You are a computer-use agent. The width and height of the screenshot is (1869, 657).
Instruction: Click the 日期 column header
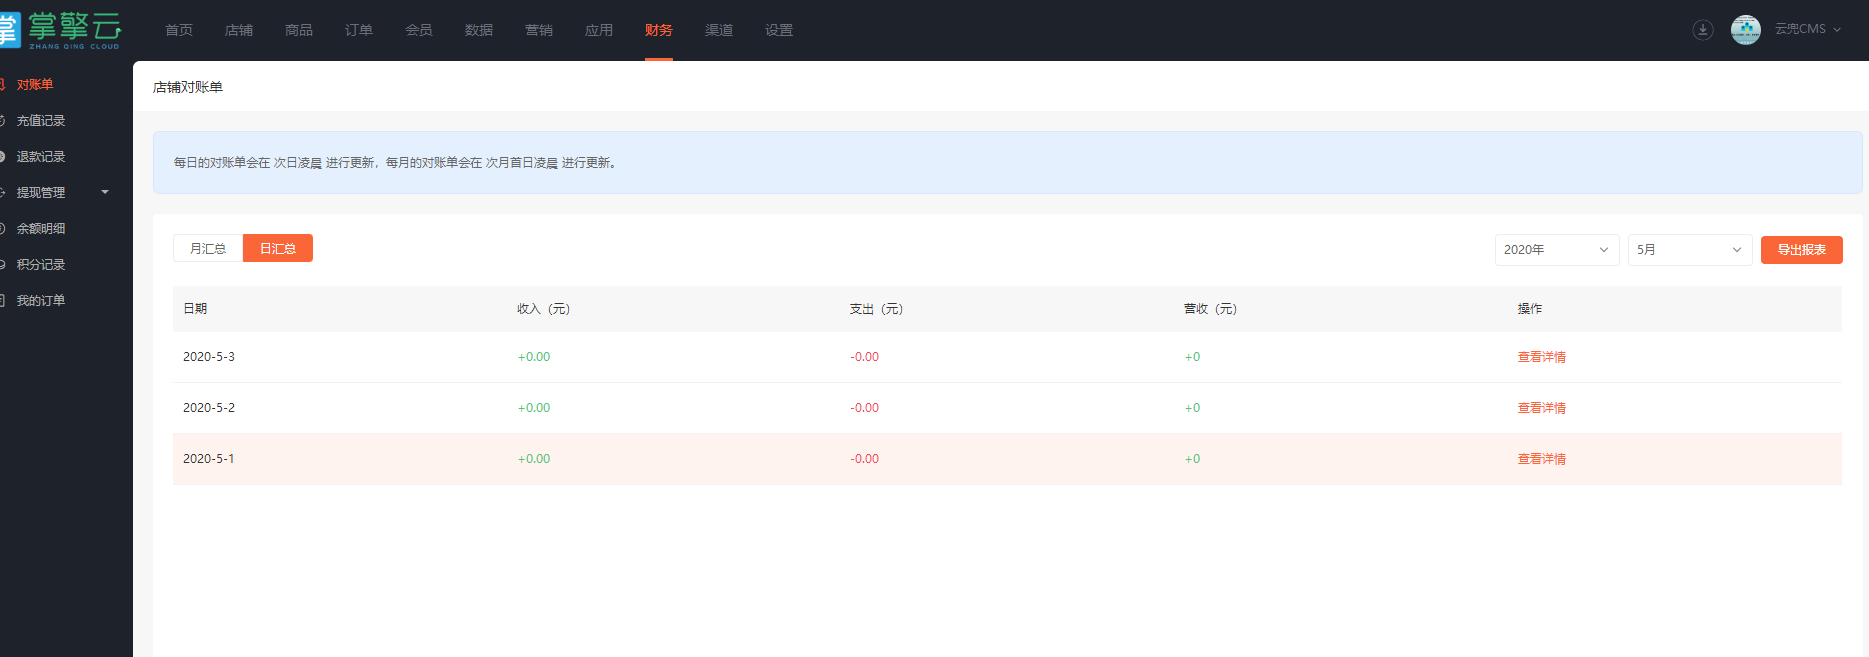click(195, 309)
